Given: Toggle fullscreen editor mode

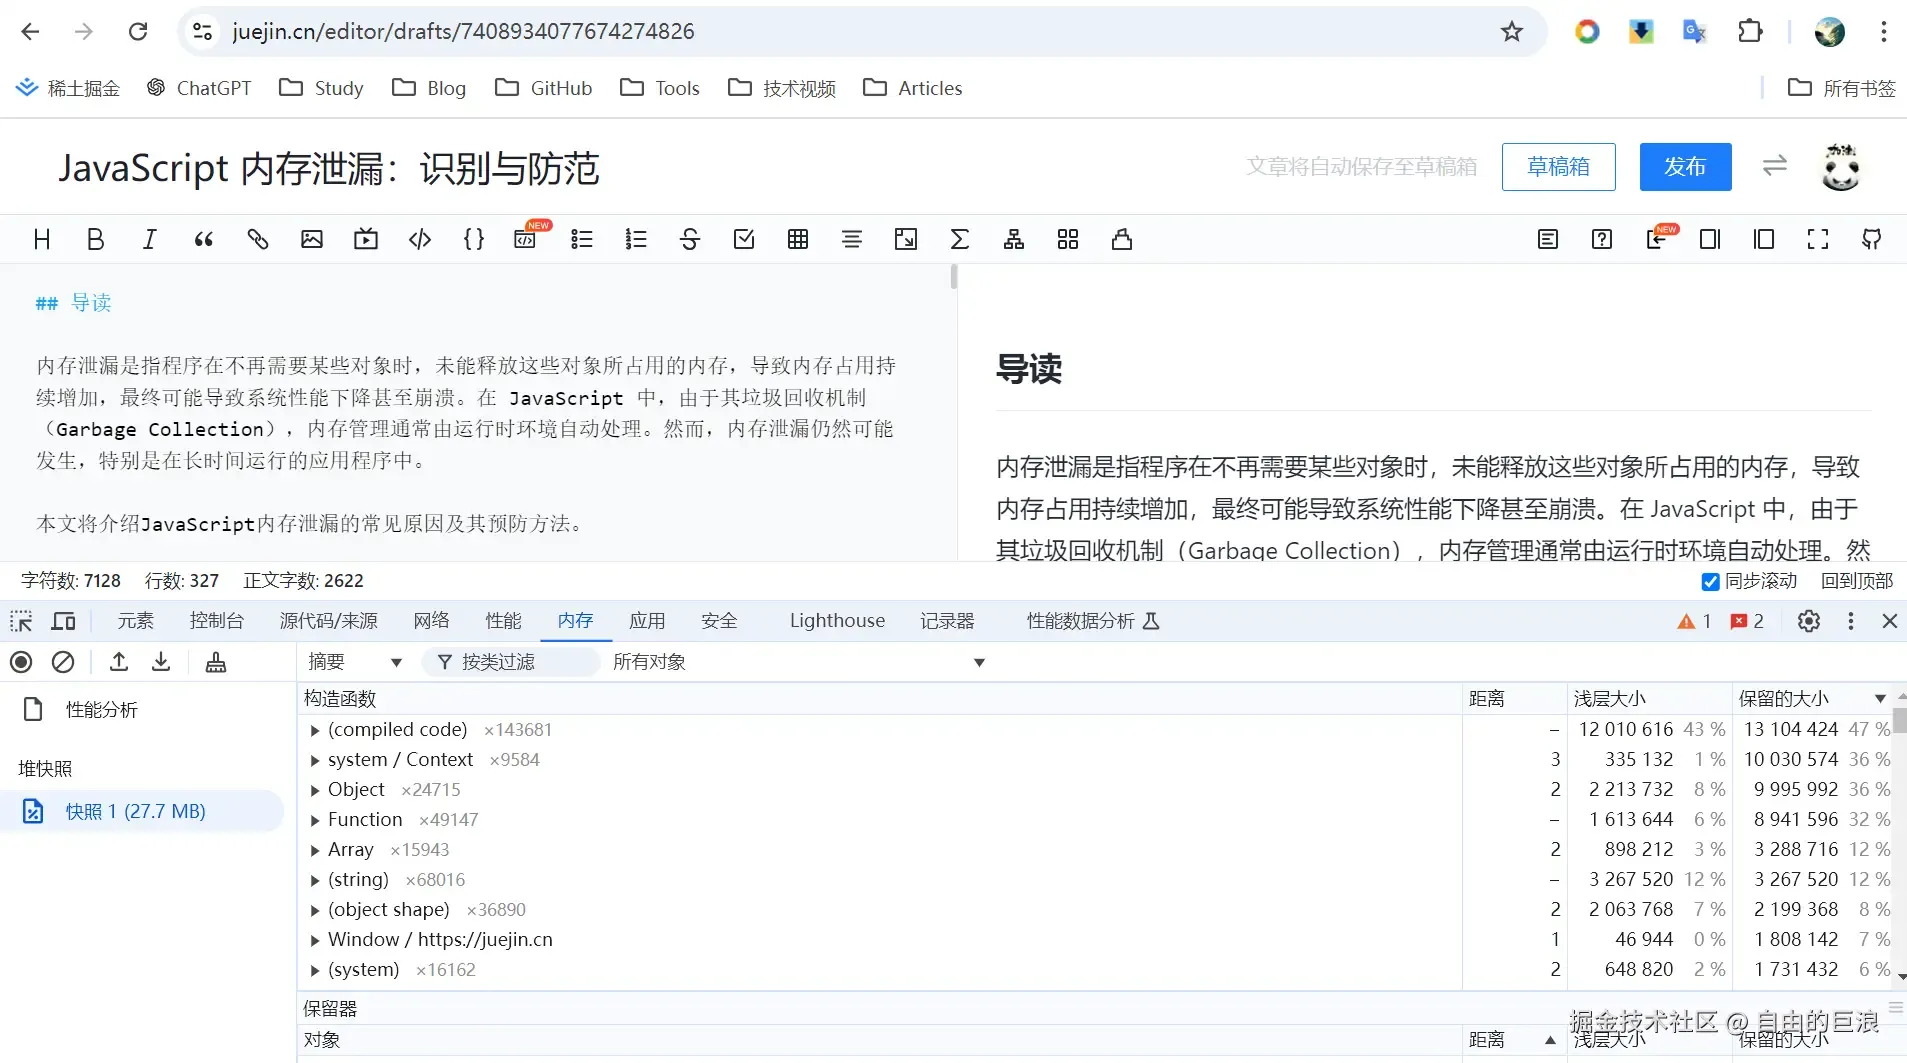Looking at the screenshot, I should tap(1818, 239).
